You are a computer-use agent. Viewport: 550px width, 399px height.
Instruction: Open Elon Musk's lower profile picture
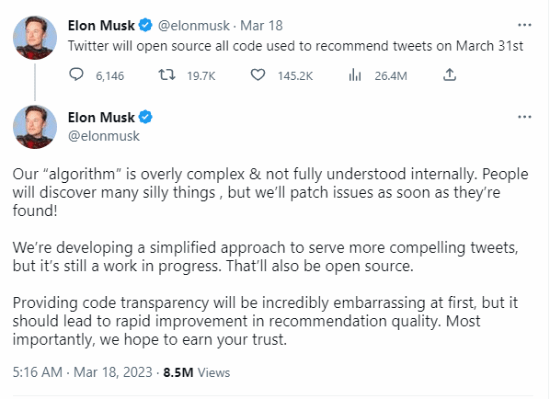34,127
